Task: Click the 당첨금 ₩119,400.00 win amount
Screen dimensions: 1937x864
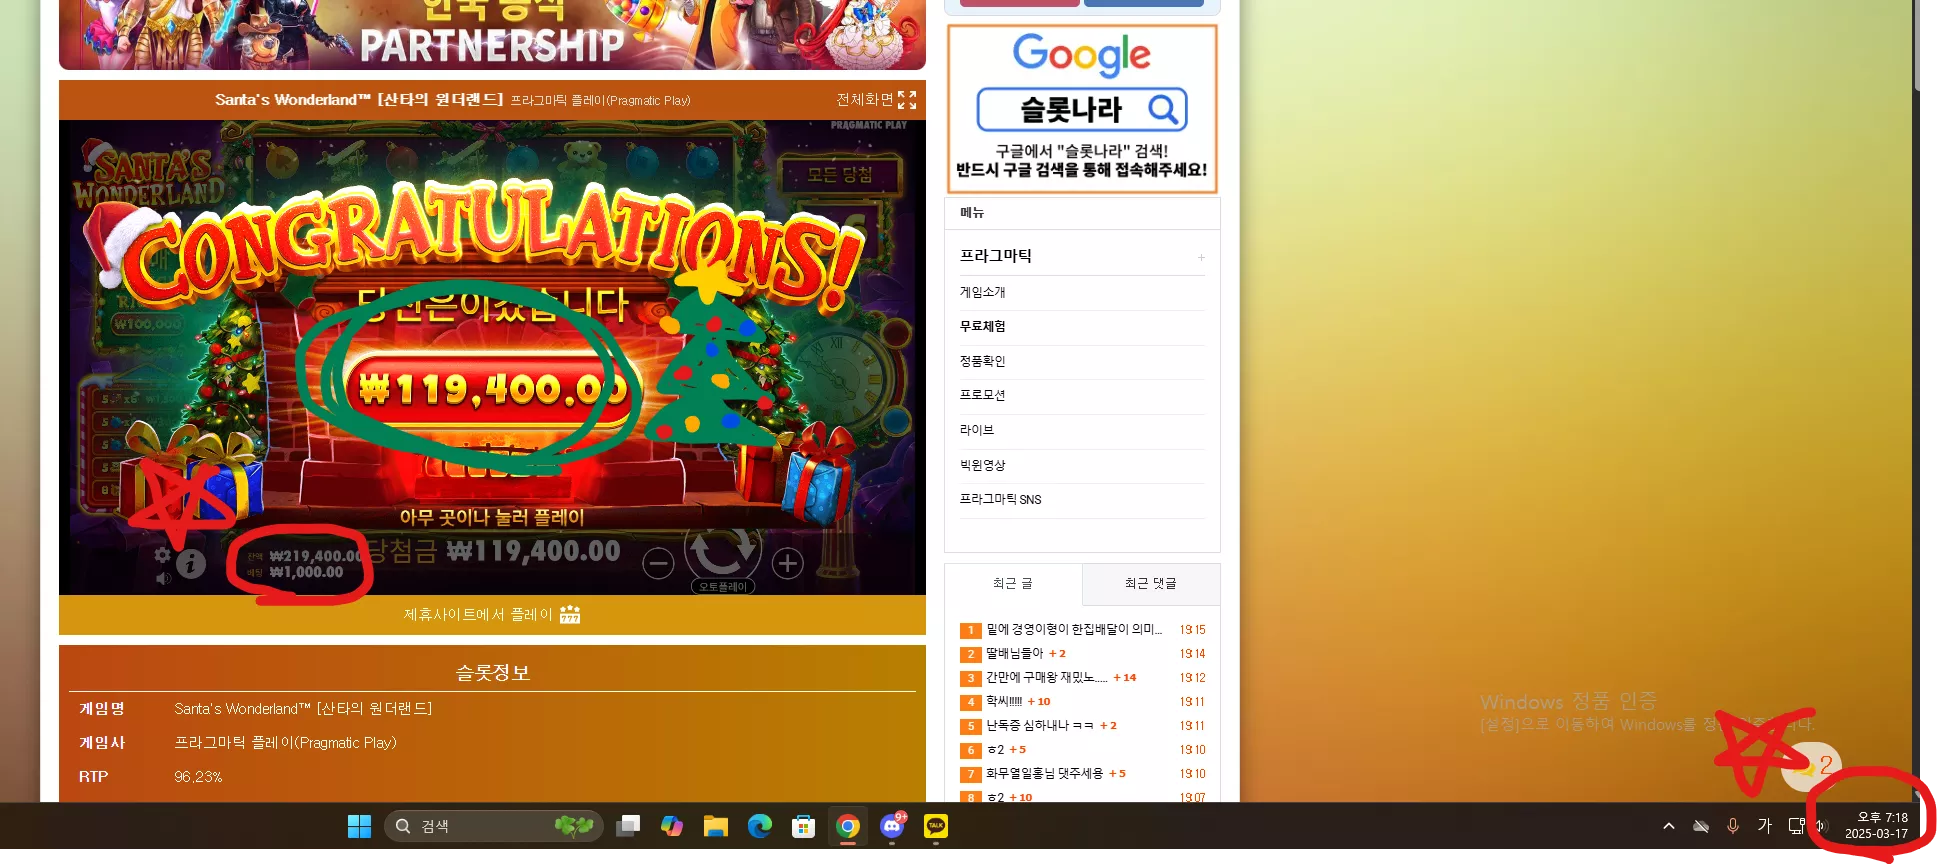Action: click(492, 551)
